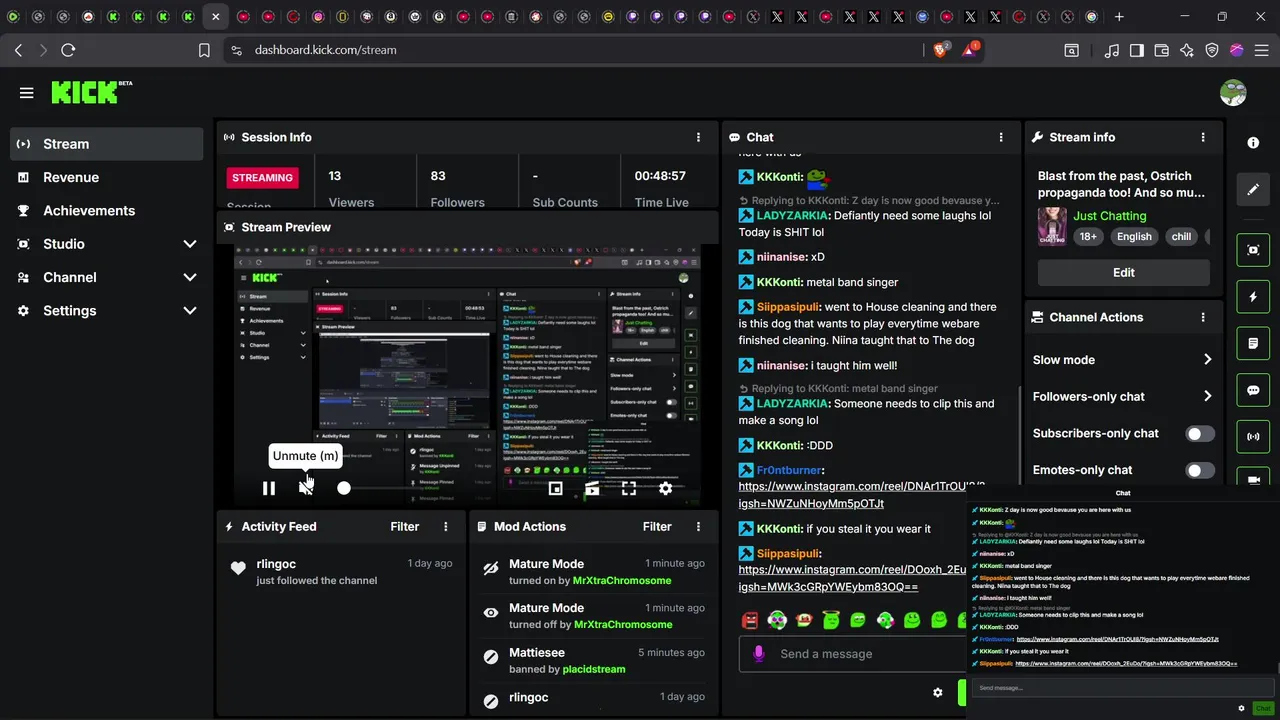Click the Send message field in popout Chat

point(1123,688)
